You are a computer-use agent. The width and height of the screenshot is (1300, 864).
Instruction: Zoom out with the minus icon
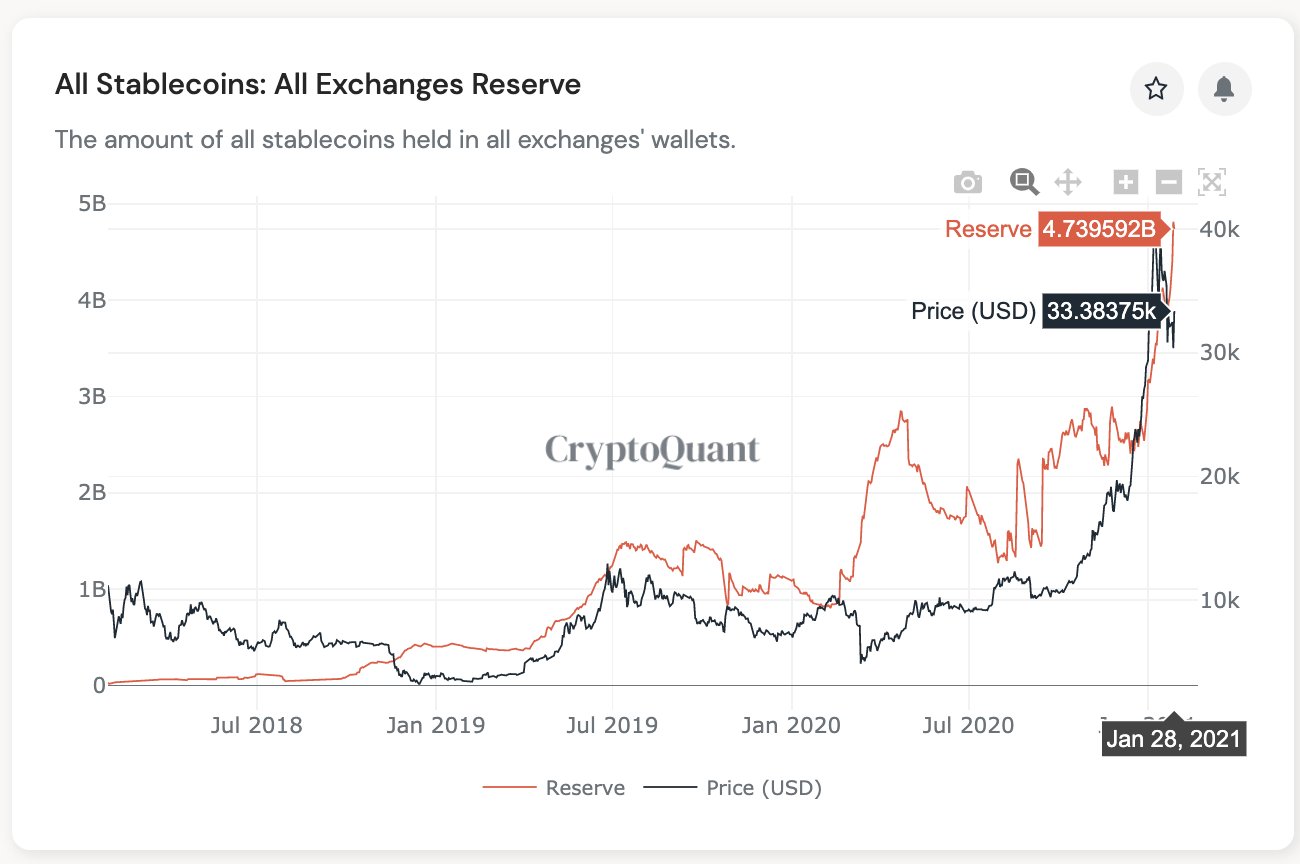[x=1169, y=182]
